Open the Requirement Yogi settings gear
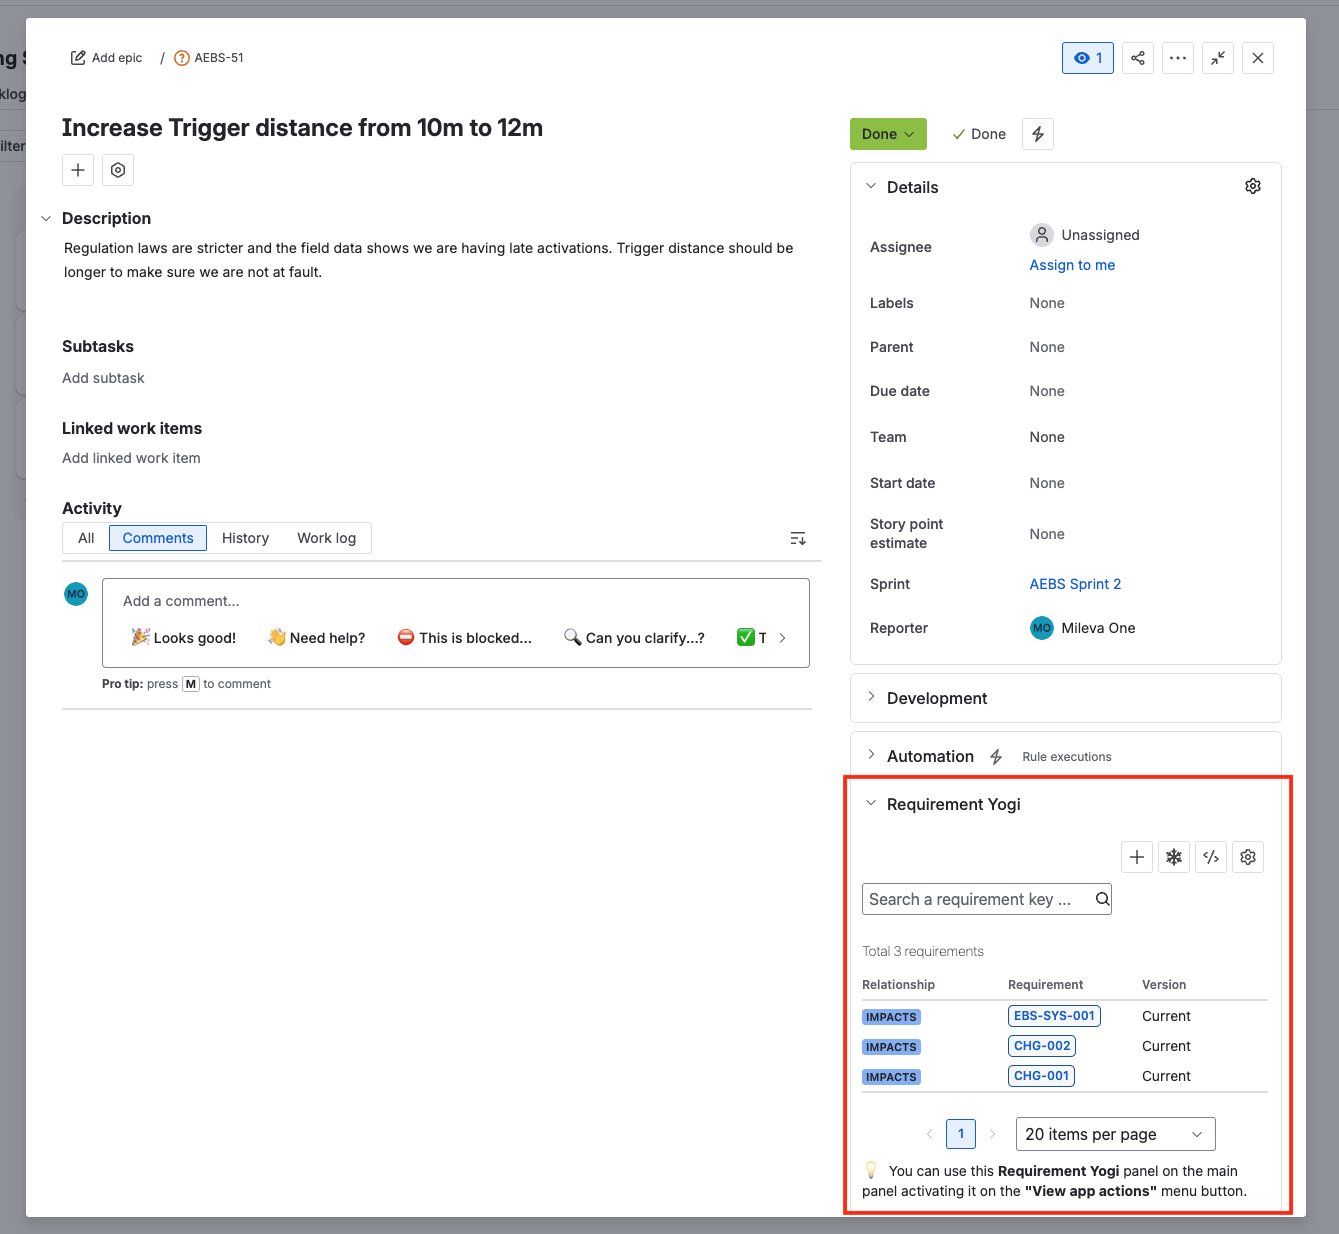This screenshot has width=1339, height=1234. point(1248,857)
